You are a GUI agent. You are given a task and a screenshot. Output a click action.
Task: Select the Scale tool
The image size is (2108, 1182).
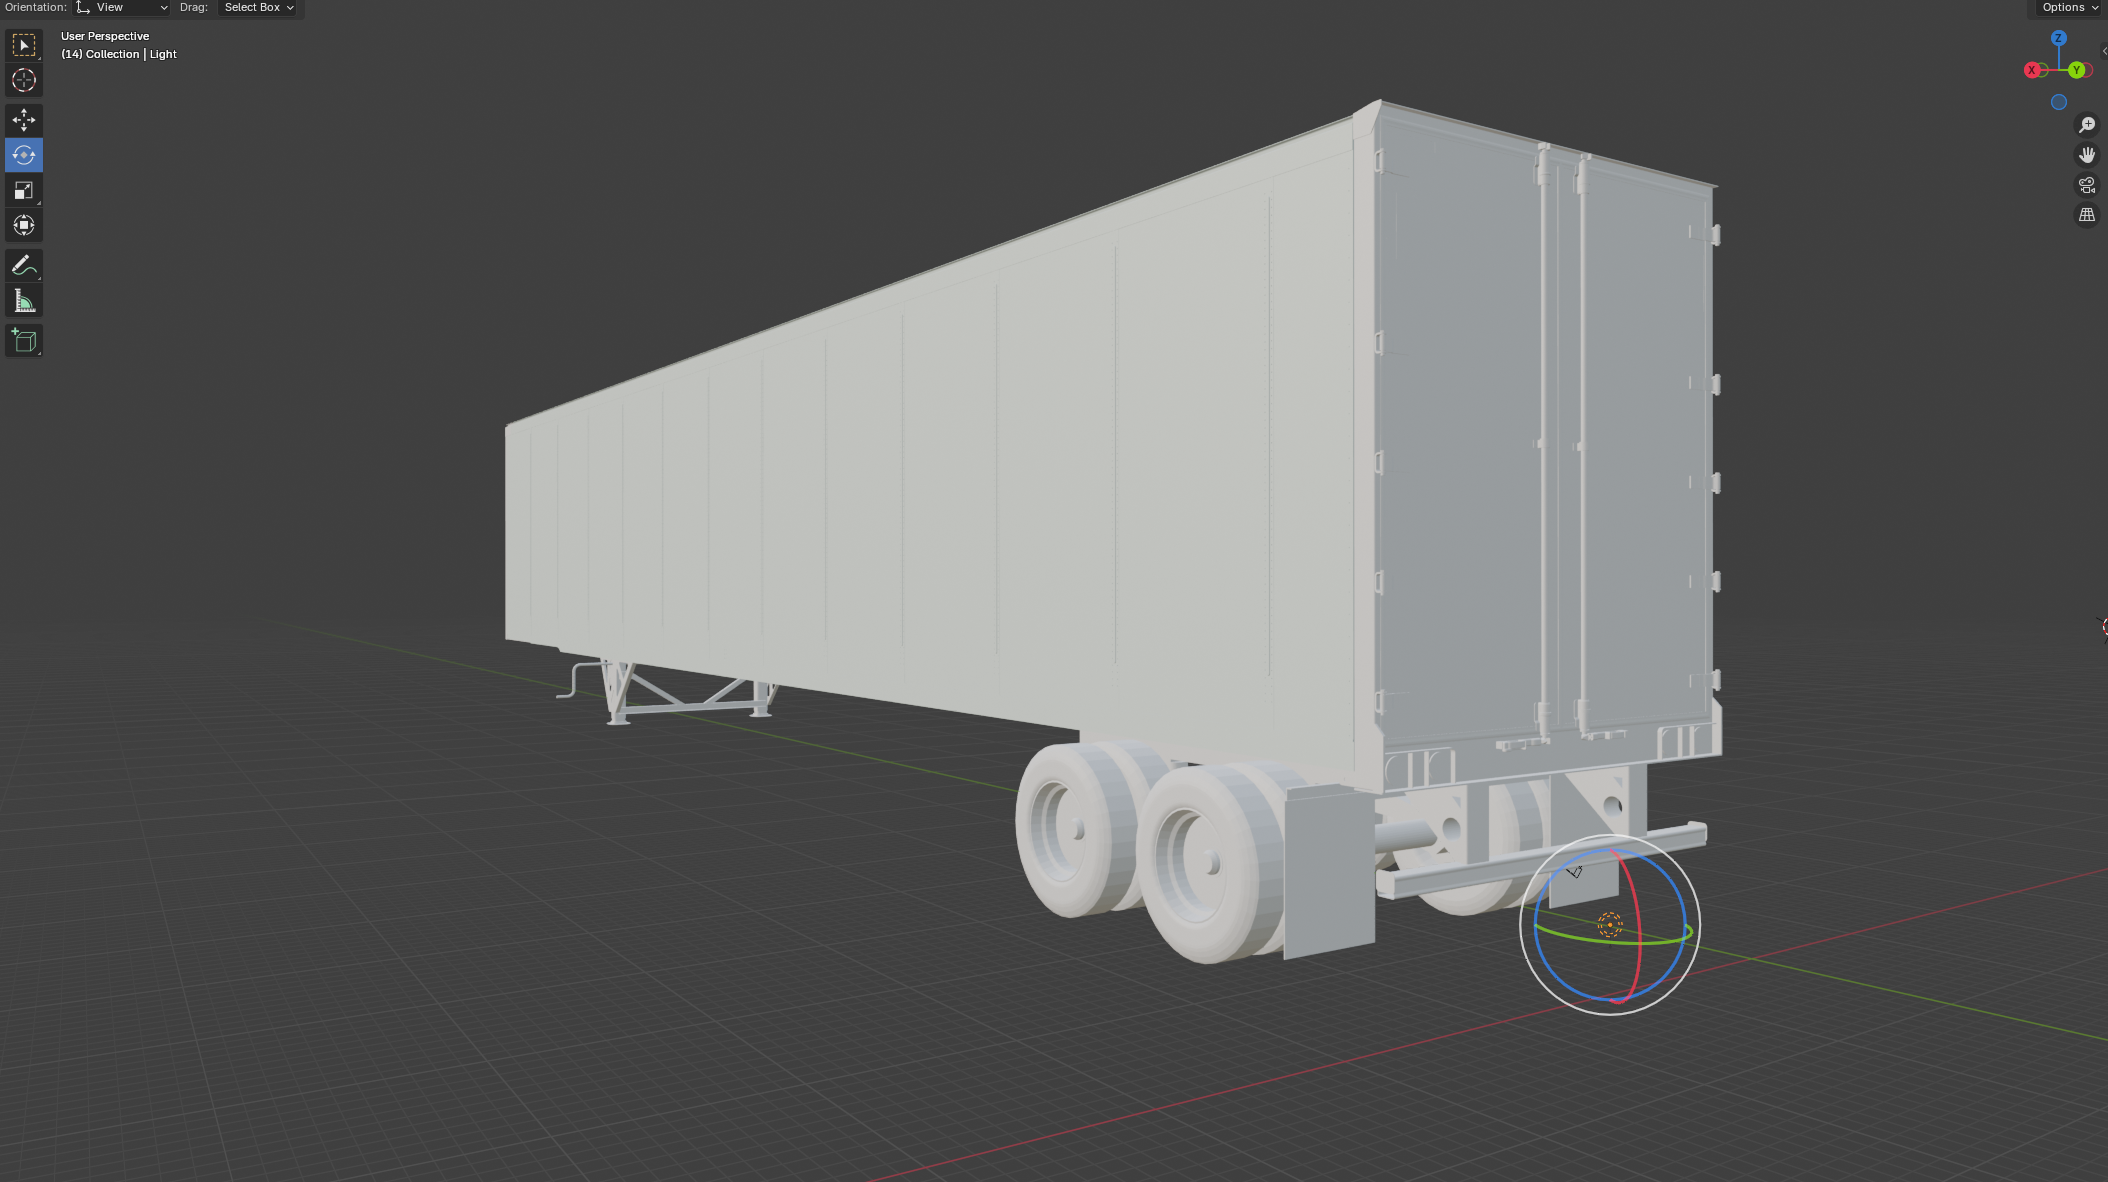(24, 190)
